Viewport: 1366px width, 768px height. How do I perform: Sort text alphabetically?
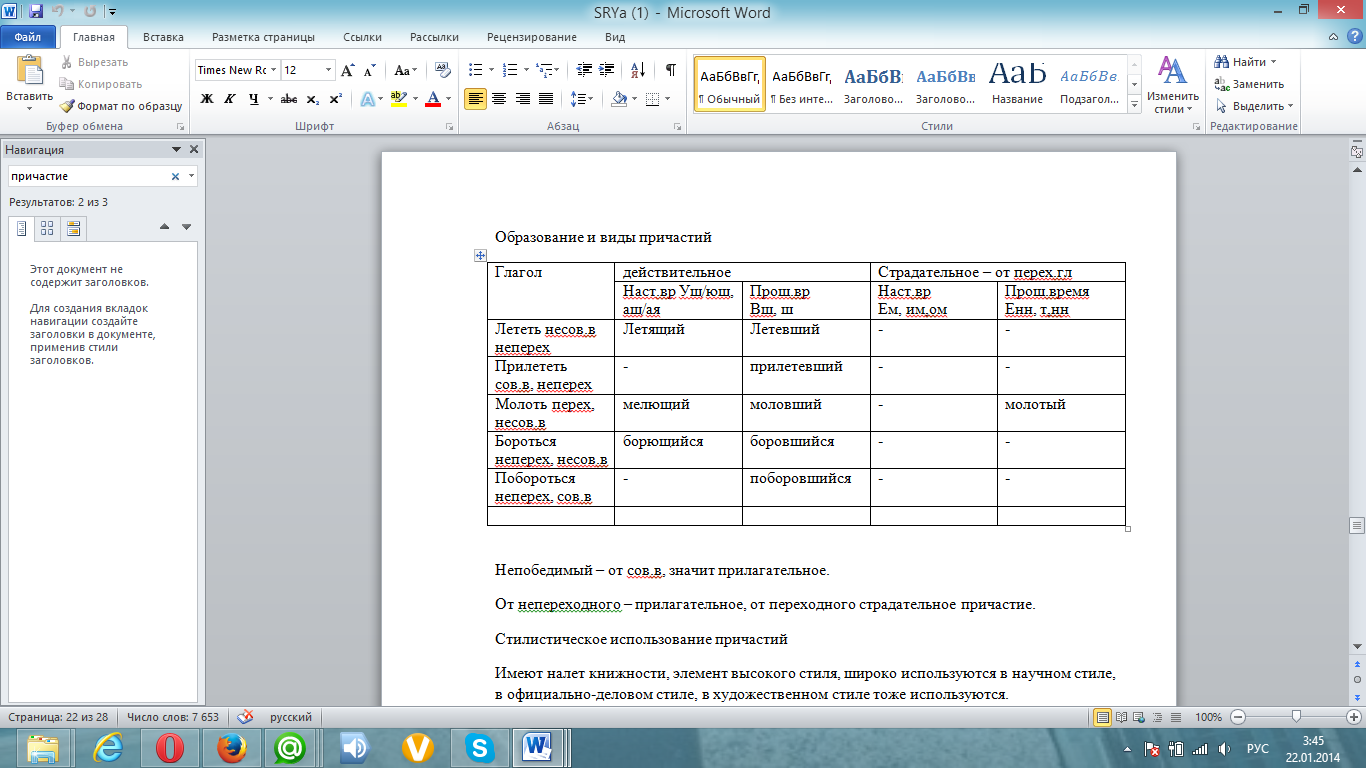click(637, 70)
